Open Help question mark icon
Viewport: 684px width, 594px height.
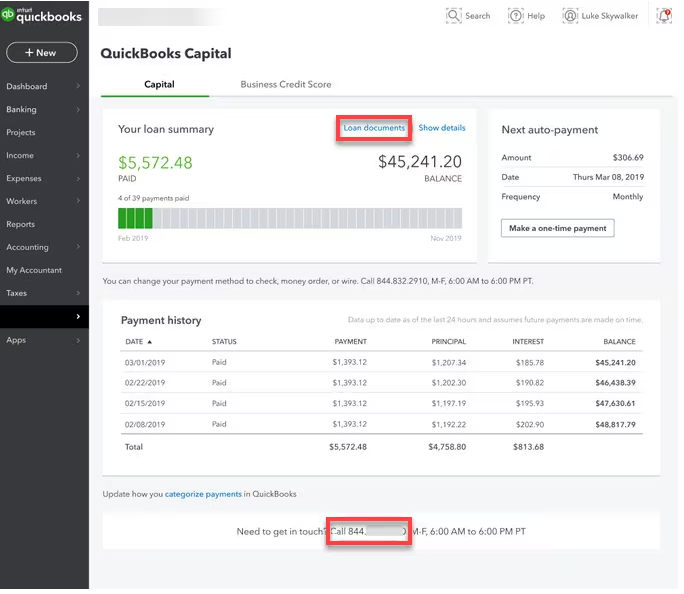click(x=515, y=15)
